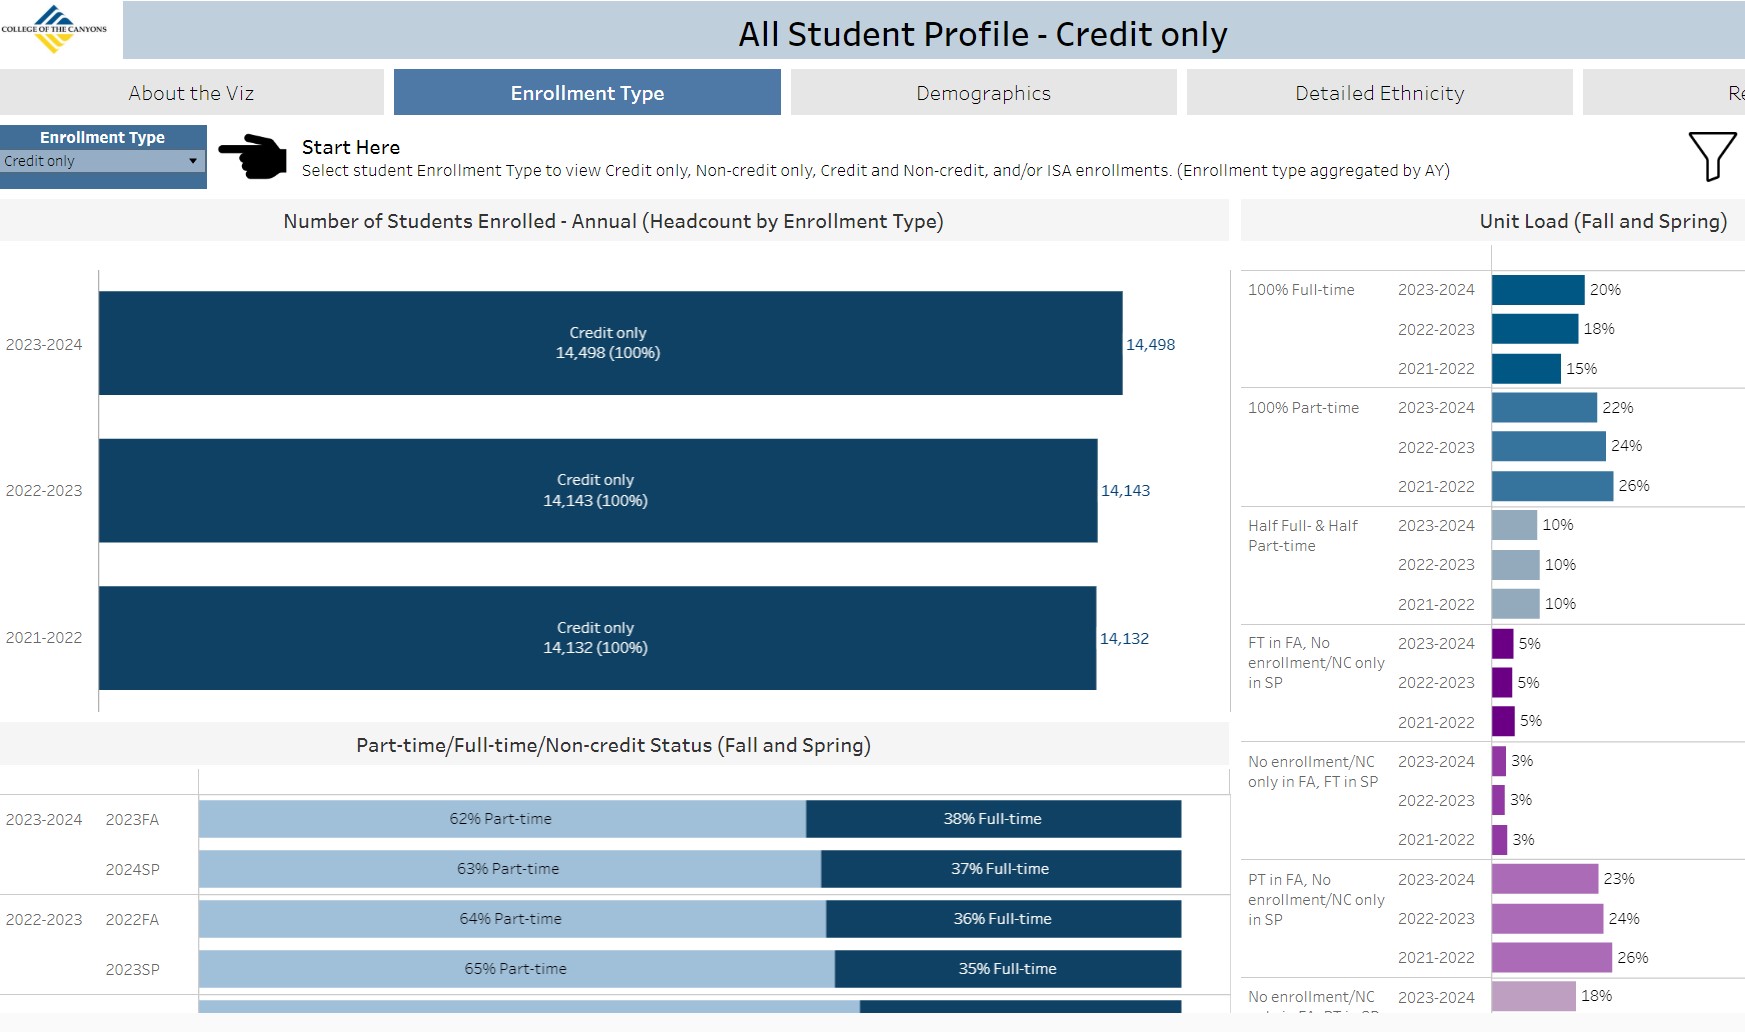
Task: Select the 24% bar for PT in FA
Action: tap(1548, 918)
